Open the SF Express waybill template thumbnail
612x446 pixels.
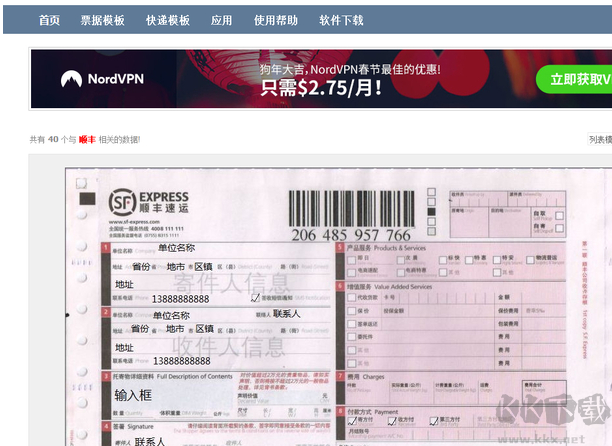pyautogui.click(x=338, y=307)
